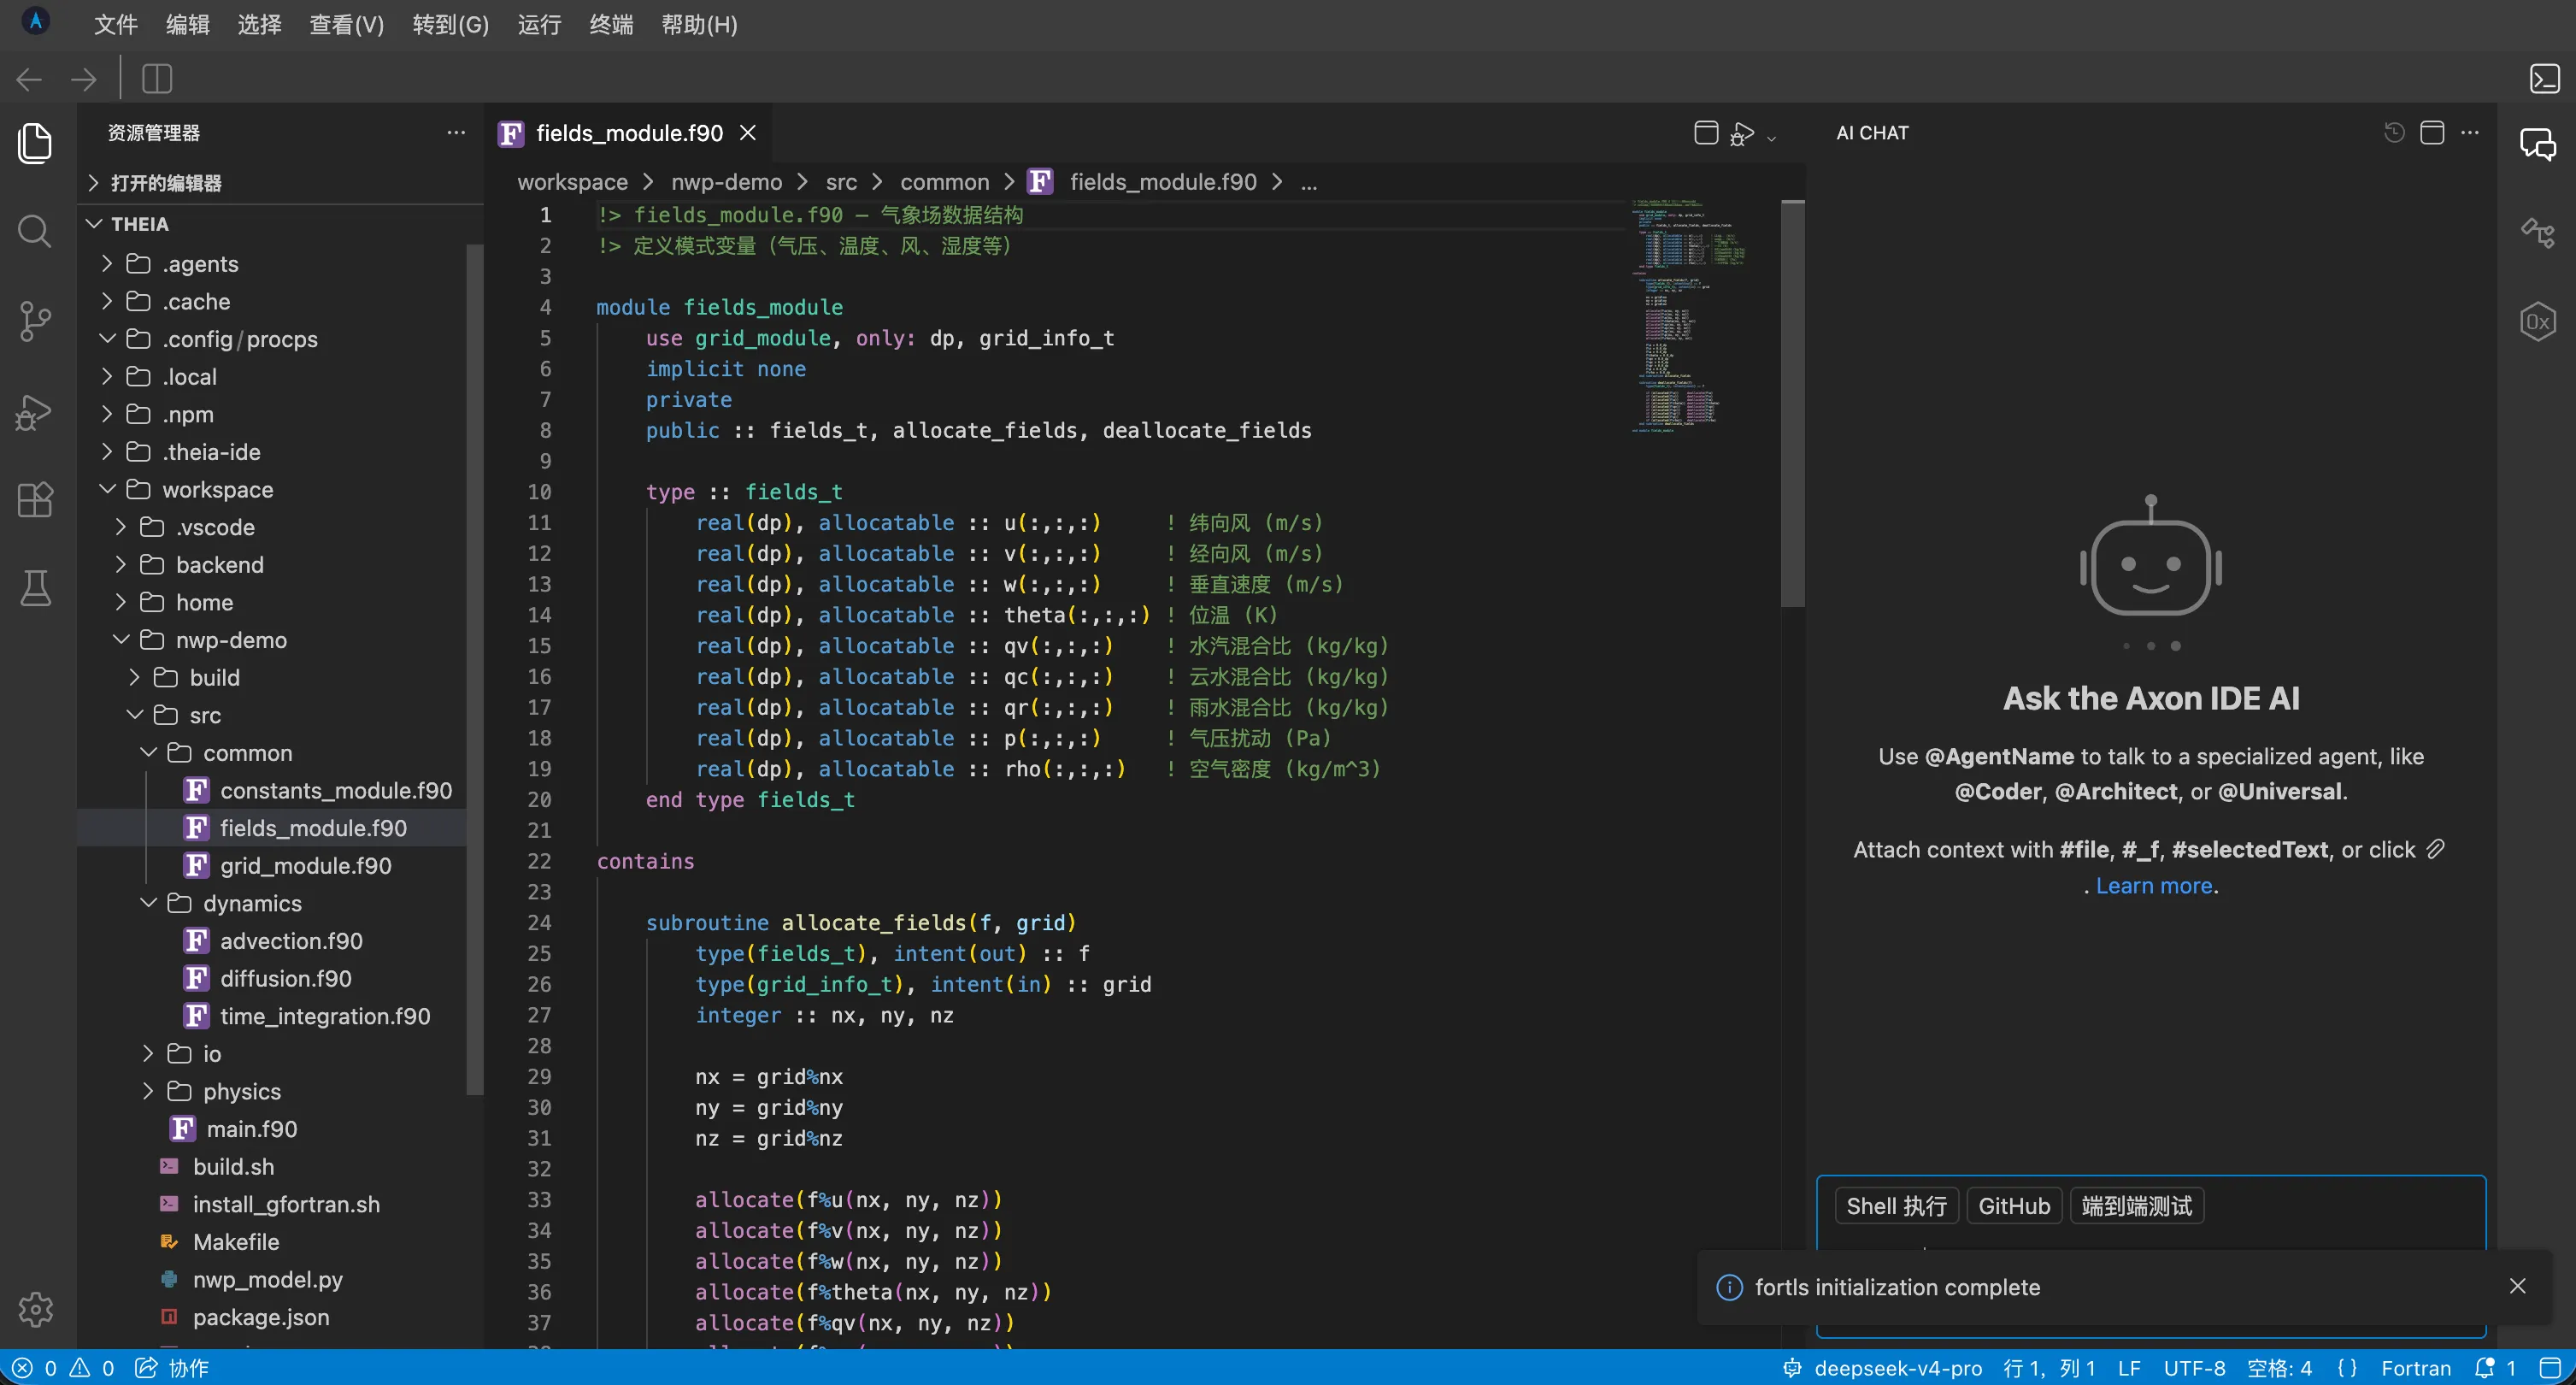The image size is (2576, 1385).
Task: Open the Learn more link
Action: tap(2154, 886)
